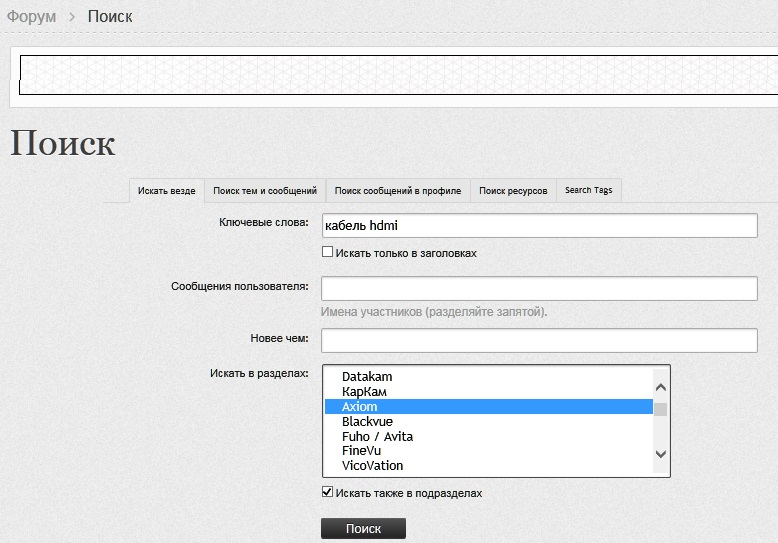Screen dimensions: 778x543
Task: Pick Blackvue from the sections list
Action: (367, 422)
